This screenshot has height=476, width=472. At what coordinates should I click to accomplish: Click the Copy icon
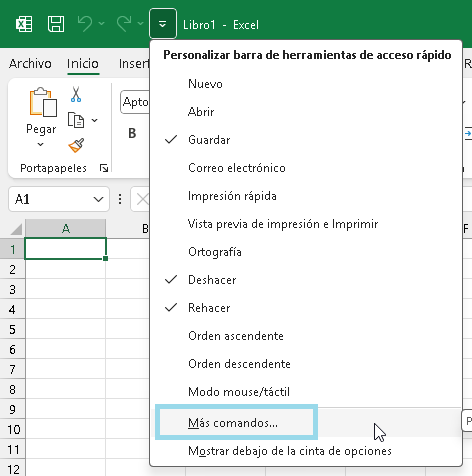pyautogui.click(x=76, y=120)
